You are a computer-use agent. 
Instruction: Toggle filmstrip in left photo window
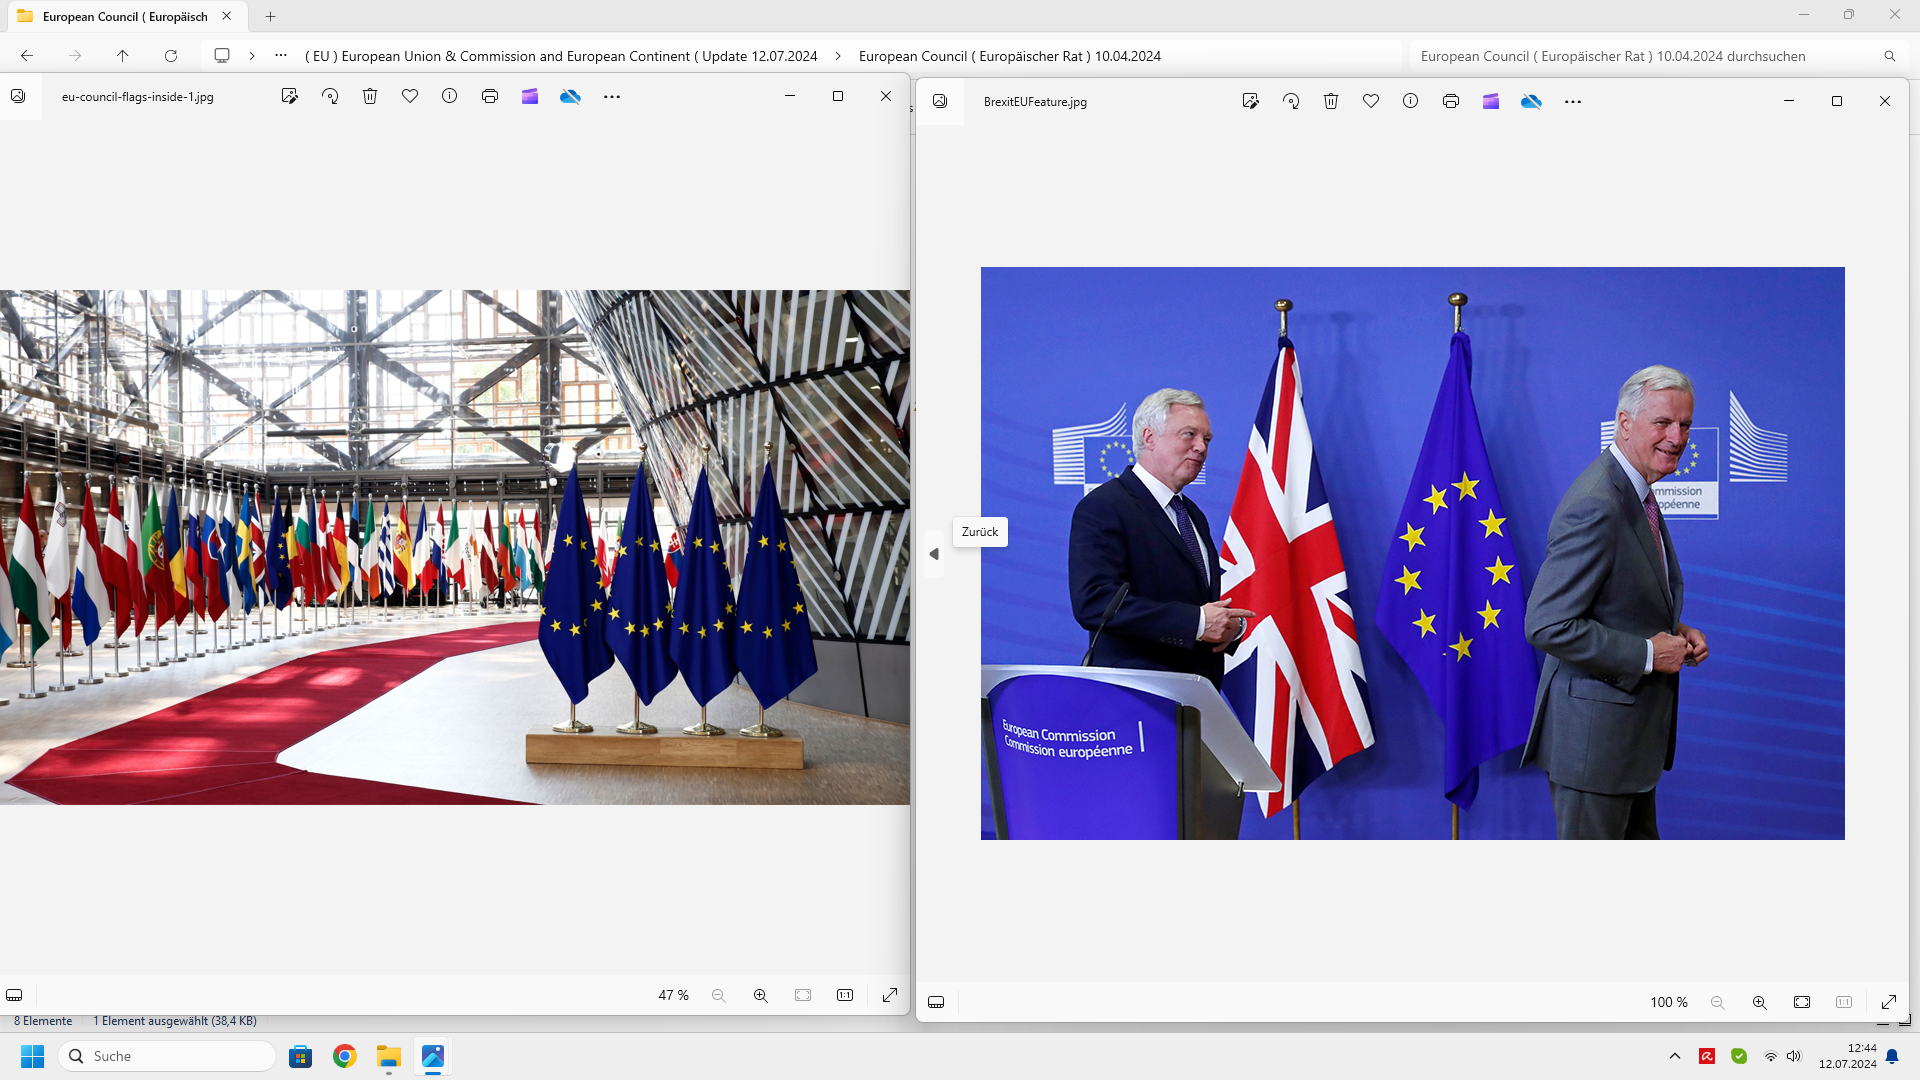tap(14, 995)
